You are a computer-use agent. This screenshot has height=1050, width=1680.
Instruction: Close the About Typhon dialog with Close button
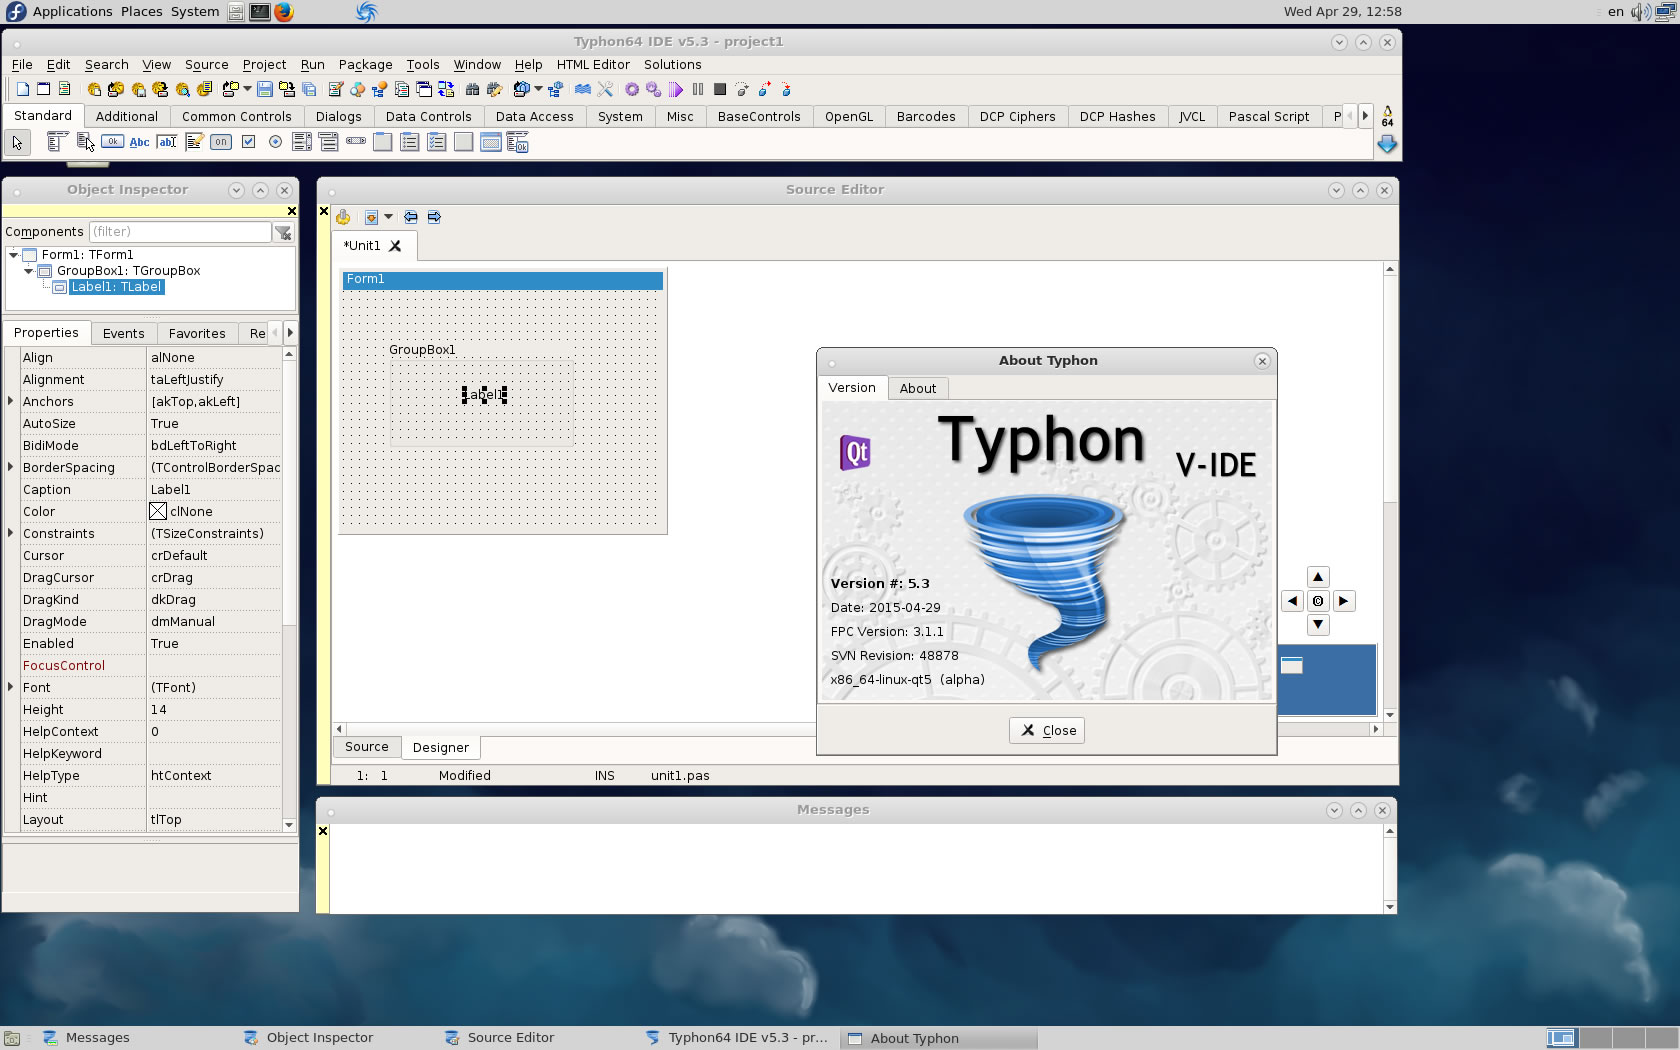[1047, 730]
